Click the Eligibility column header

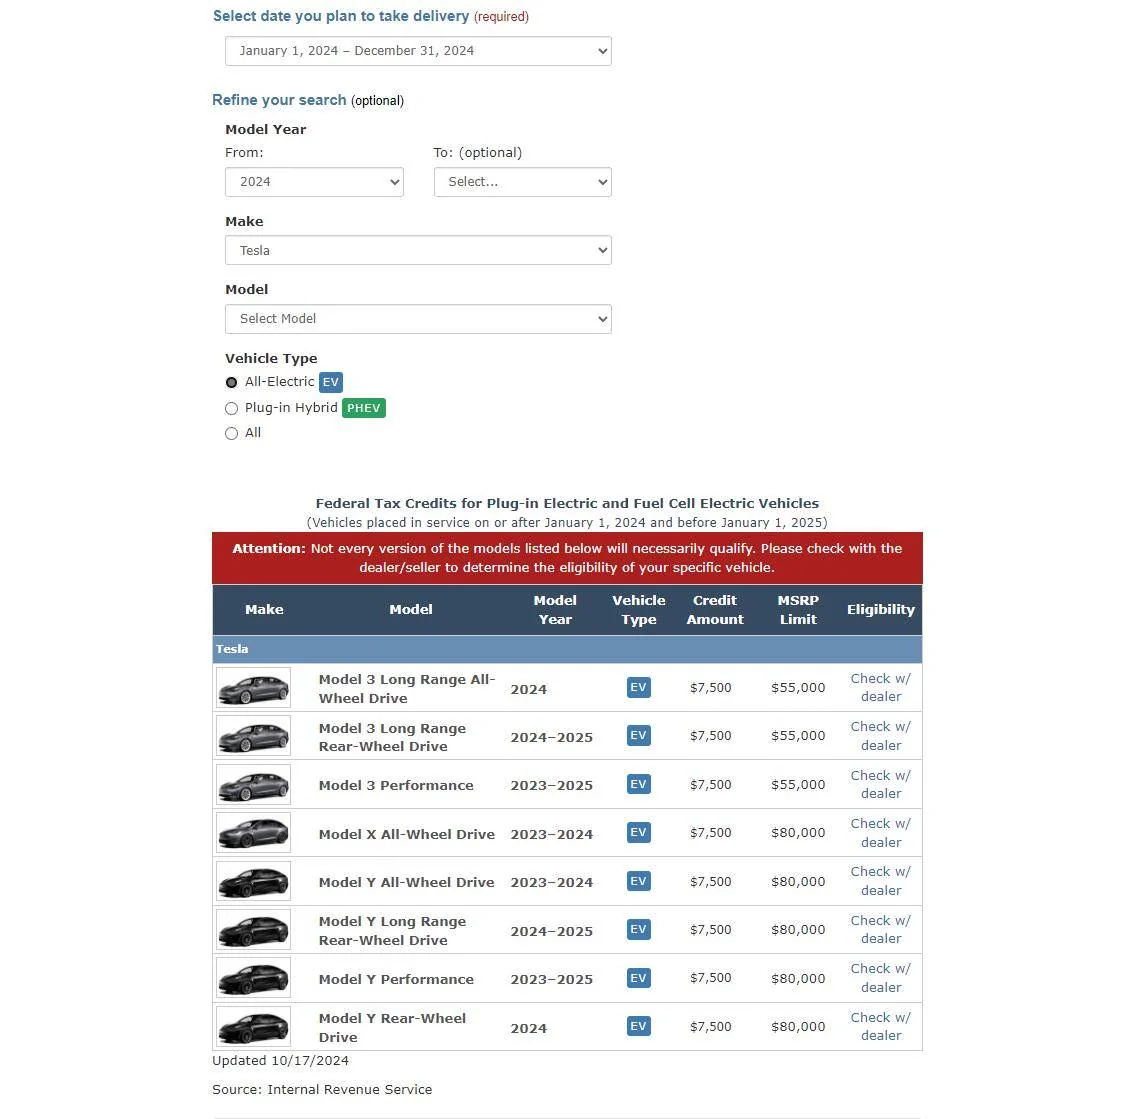tap(880, 610)
